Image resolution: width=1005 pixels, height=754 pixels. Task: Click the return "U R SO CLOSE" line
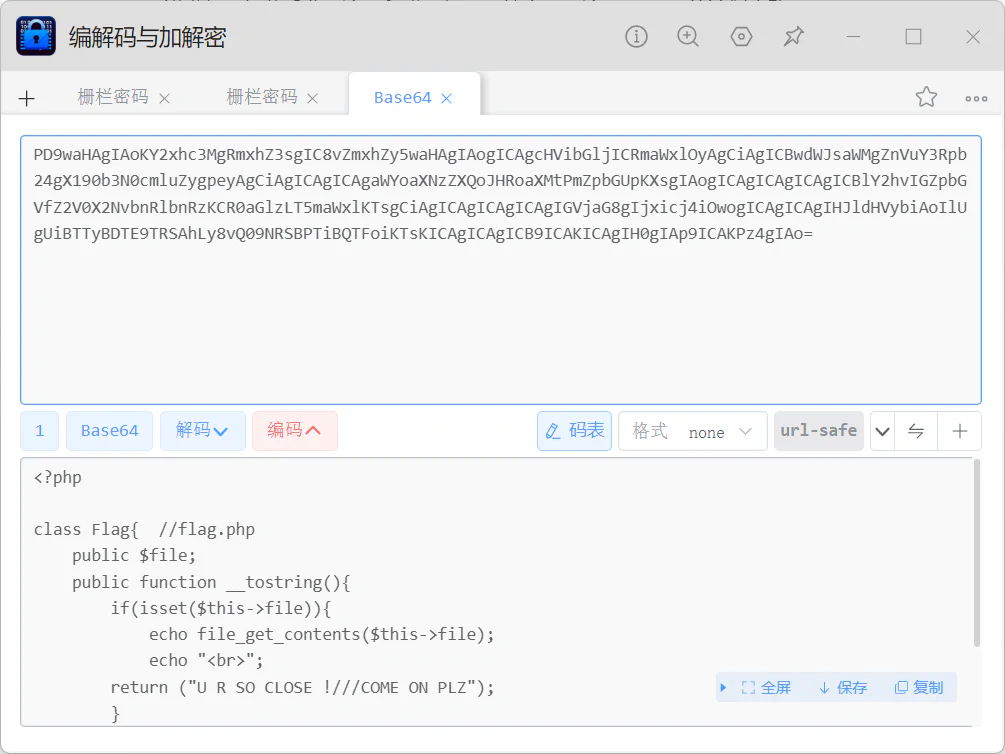coord(303,687)
